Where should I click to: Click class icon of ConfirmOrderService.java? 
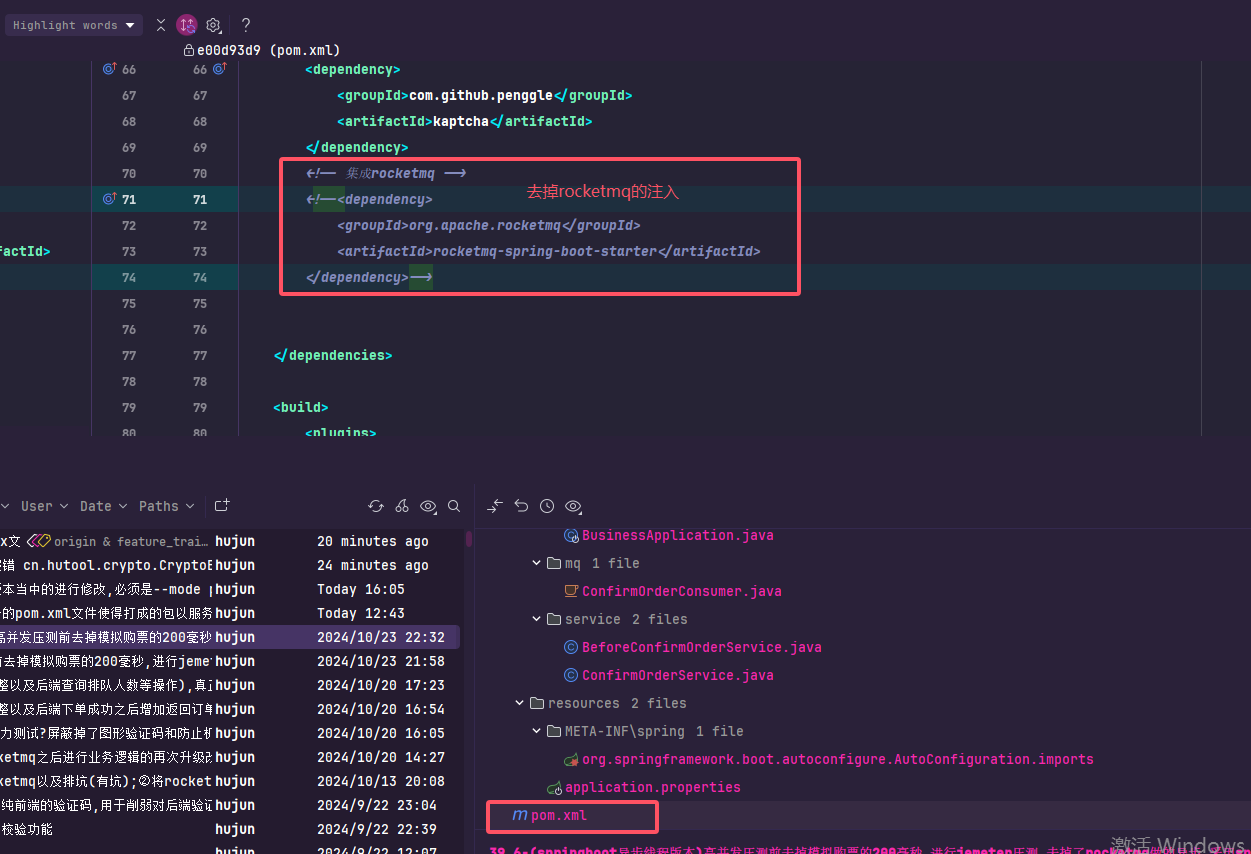(x=572, y=675)
